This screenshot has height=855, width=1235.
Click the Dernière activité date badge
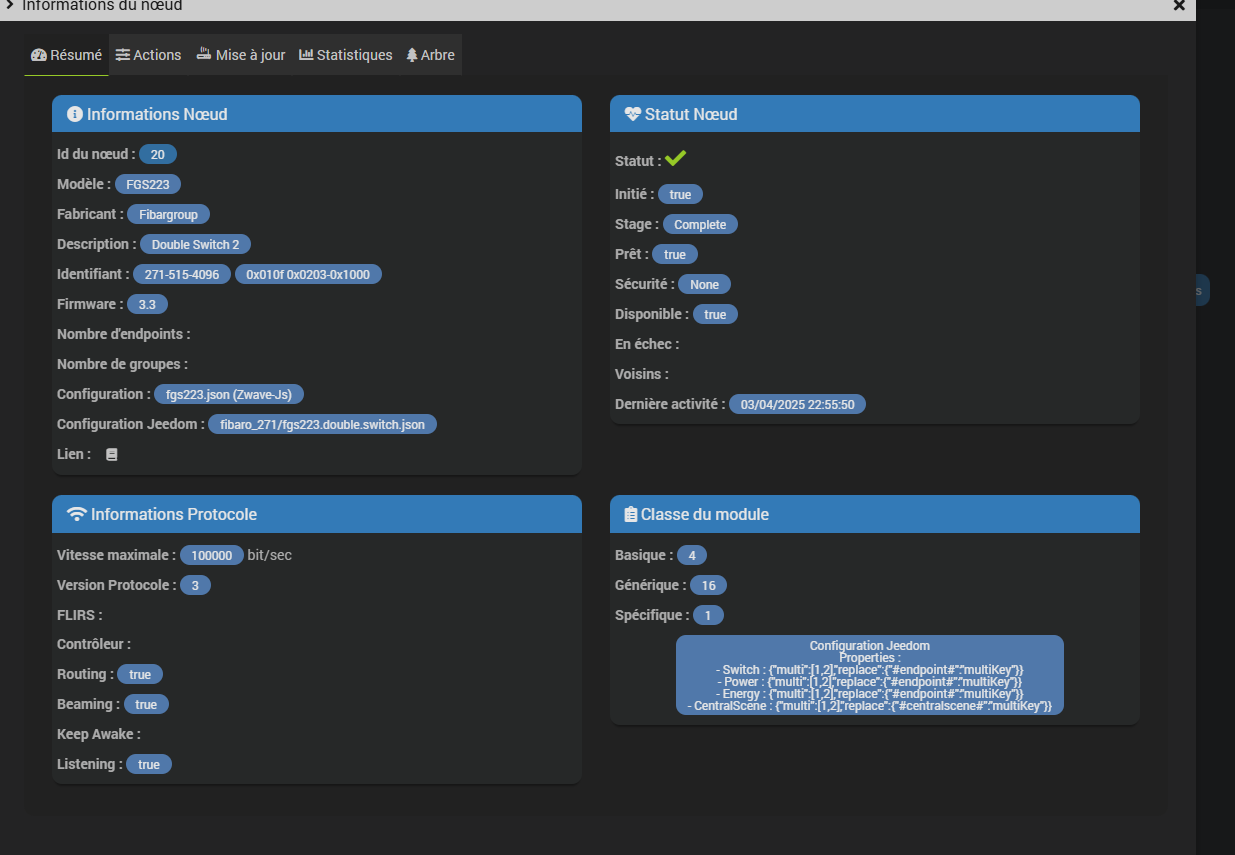(x=797, y=404)
